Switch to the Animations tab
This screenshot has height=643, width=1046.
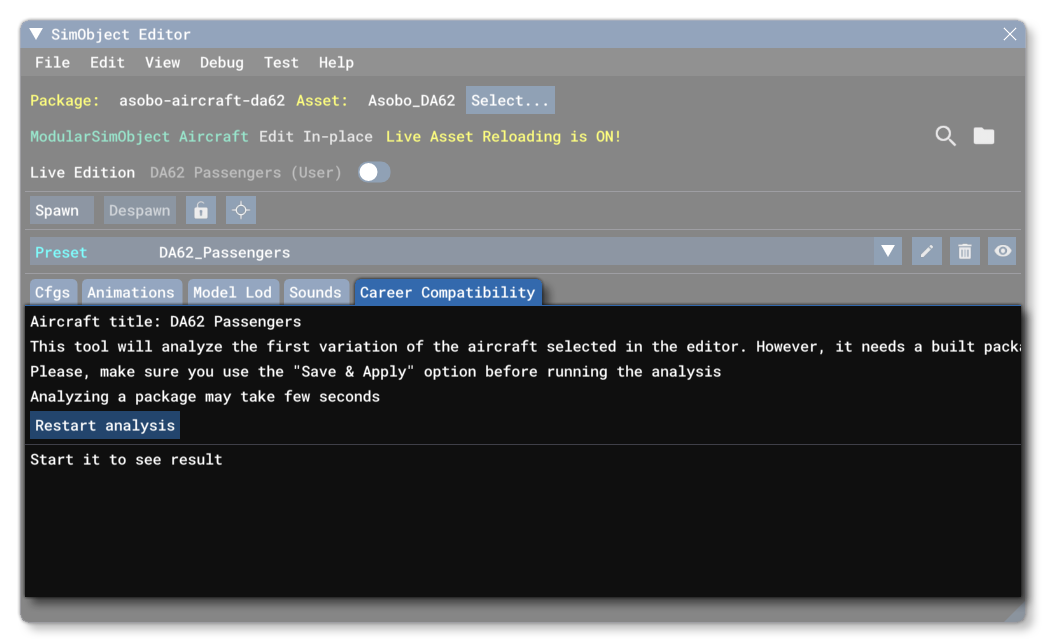(x=131, y=292)
